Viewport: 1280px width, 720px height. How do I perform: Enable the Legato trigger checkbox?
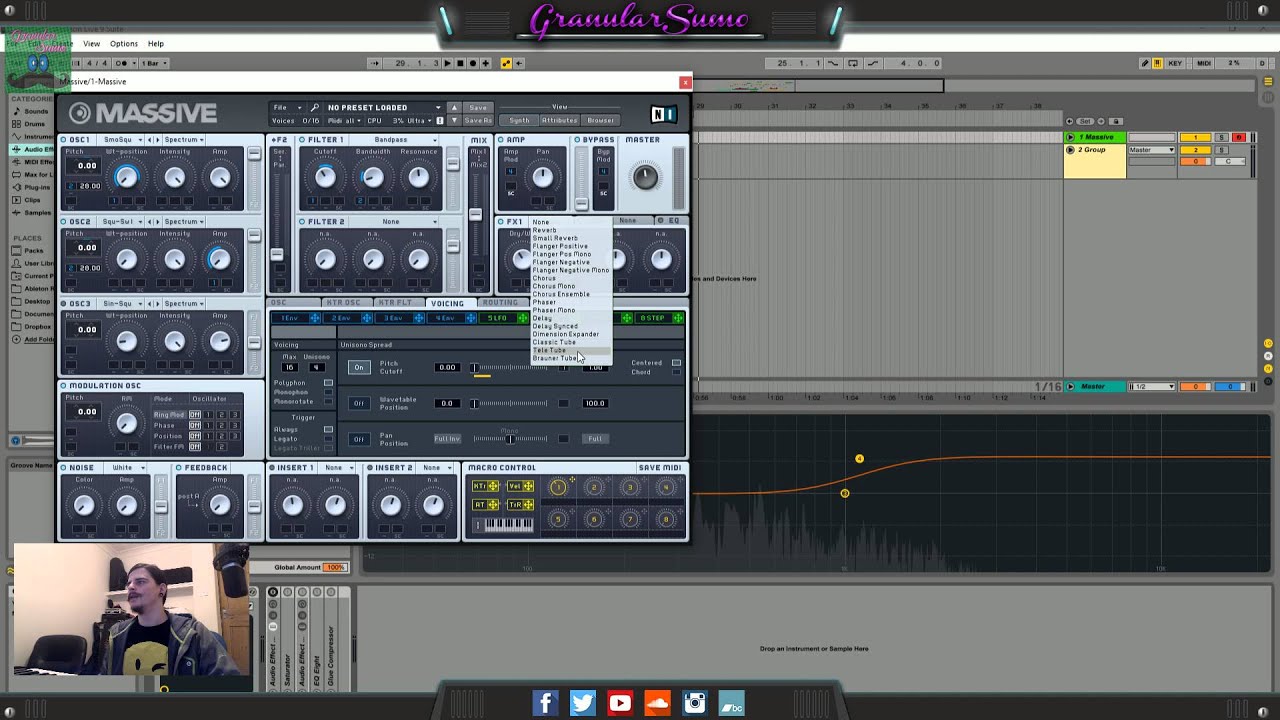click(x=328, y=438)
